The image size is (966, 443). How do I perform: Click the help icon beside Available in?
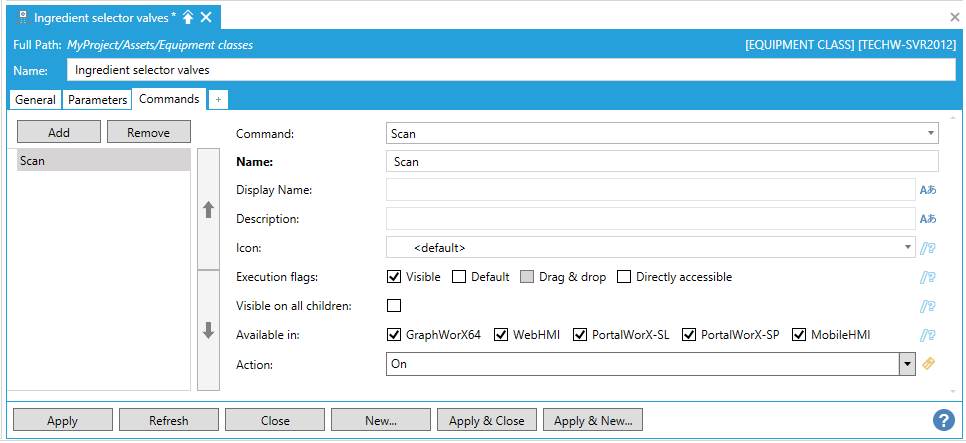[x=928, y=335]
